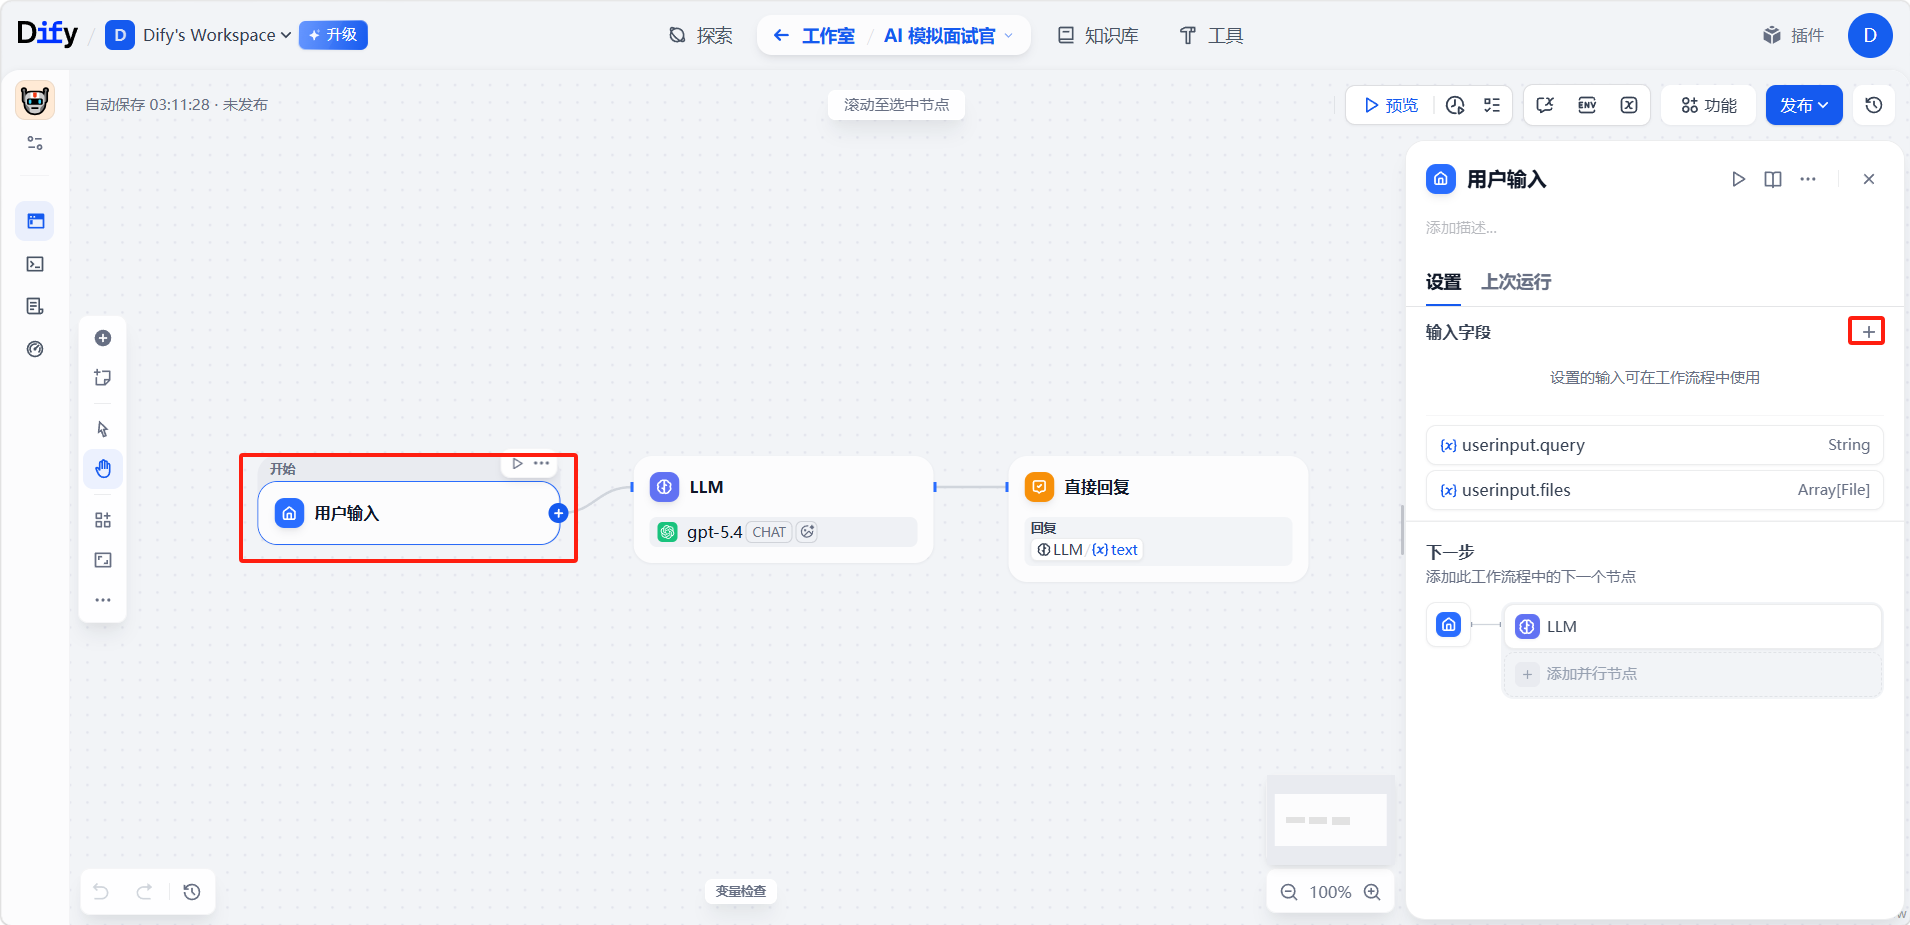
Task: Open version history clock icon at top right
Action: pos(1874,105)
